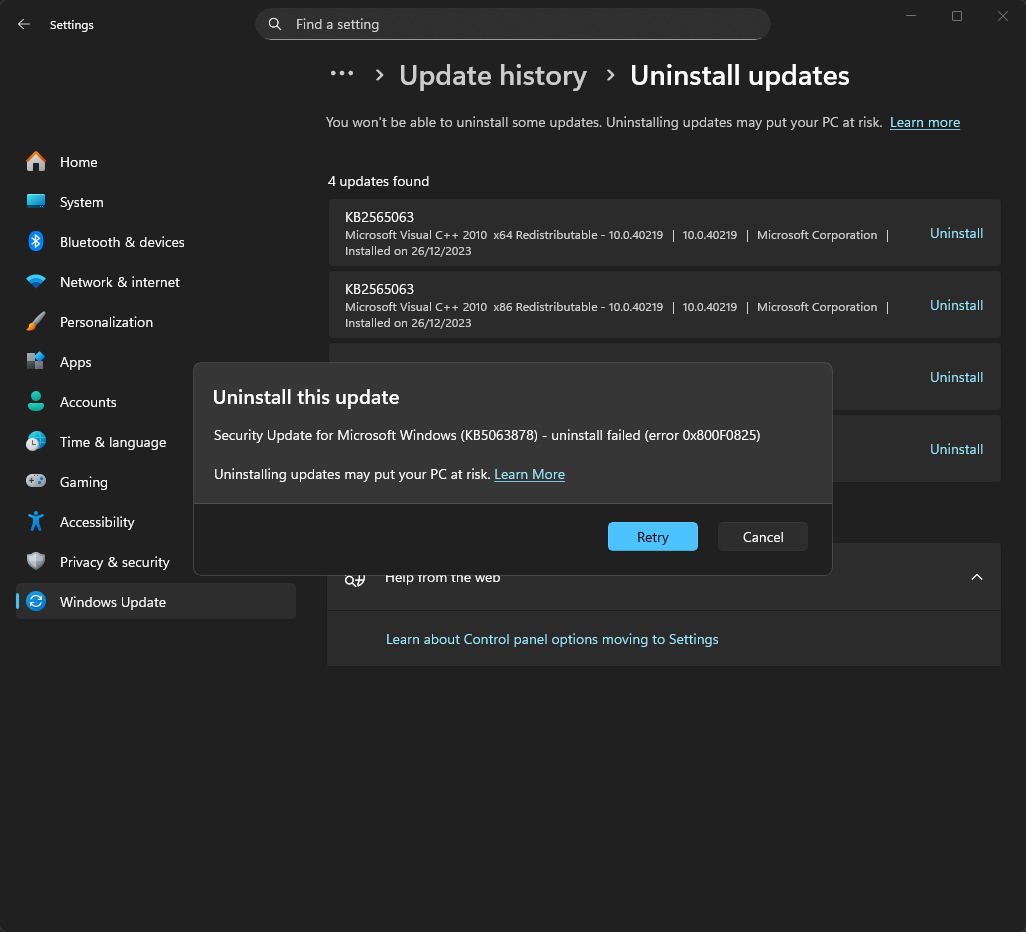This screenshot has width=1026, height=932.
Task: Click Time & language label in sidebar
Action: click(x=113, y=442)
